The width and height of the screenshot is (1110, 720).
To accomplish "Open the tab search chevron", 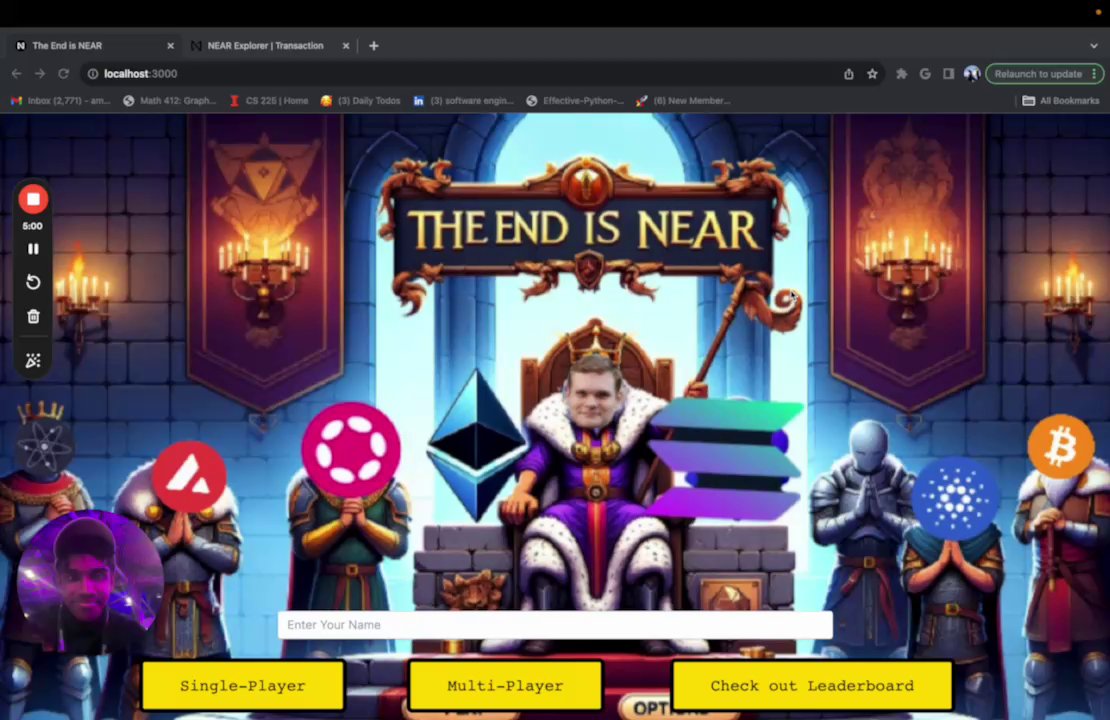I will (1094, 45).
